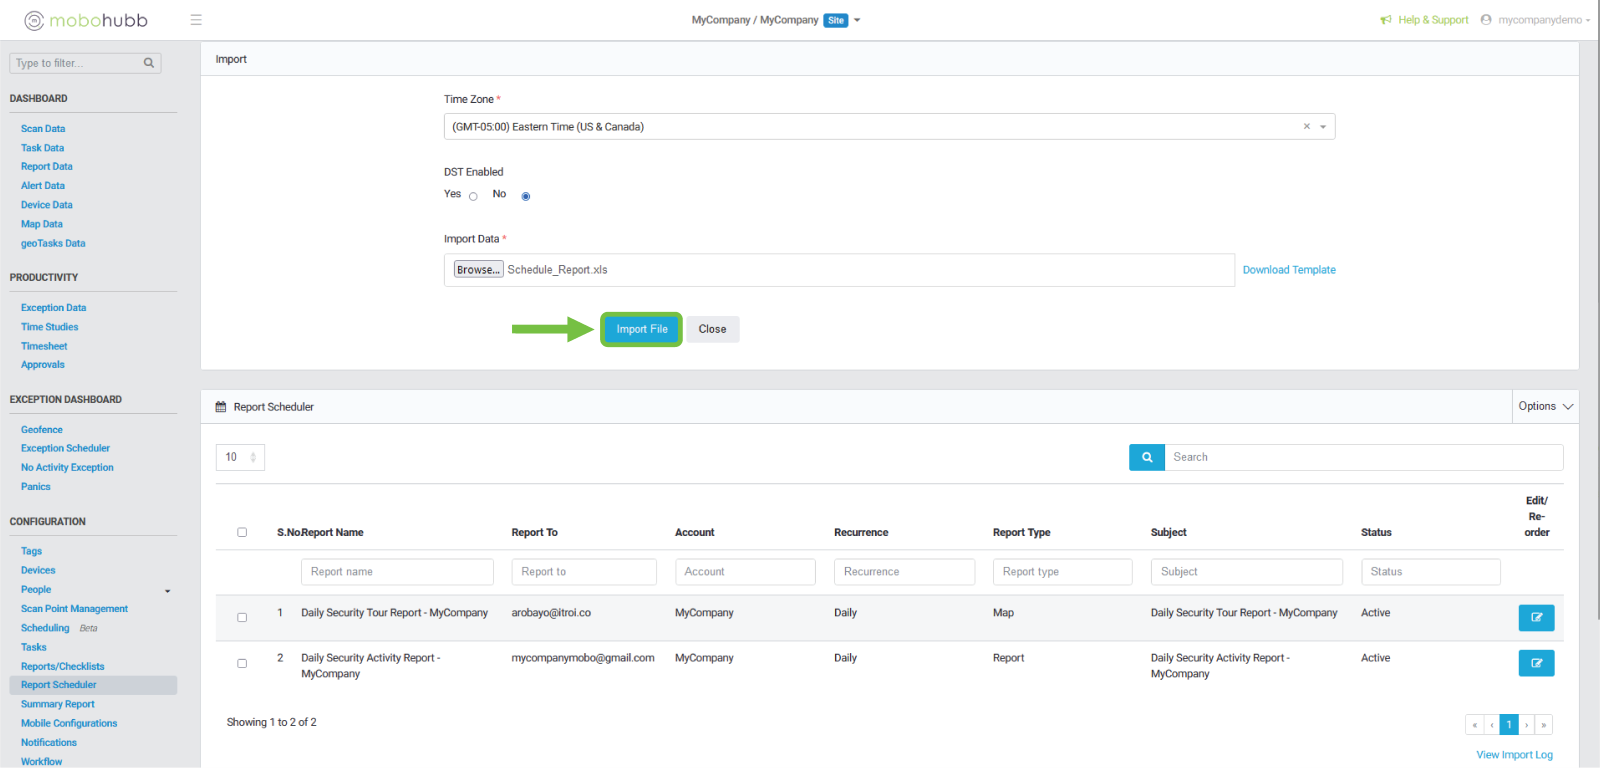Viewport: 1600px width, 768px height.
Task: Expand the Options menu
Action: 1545,406
